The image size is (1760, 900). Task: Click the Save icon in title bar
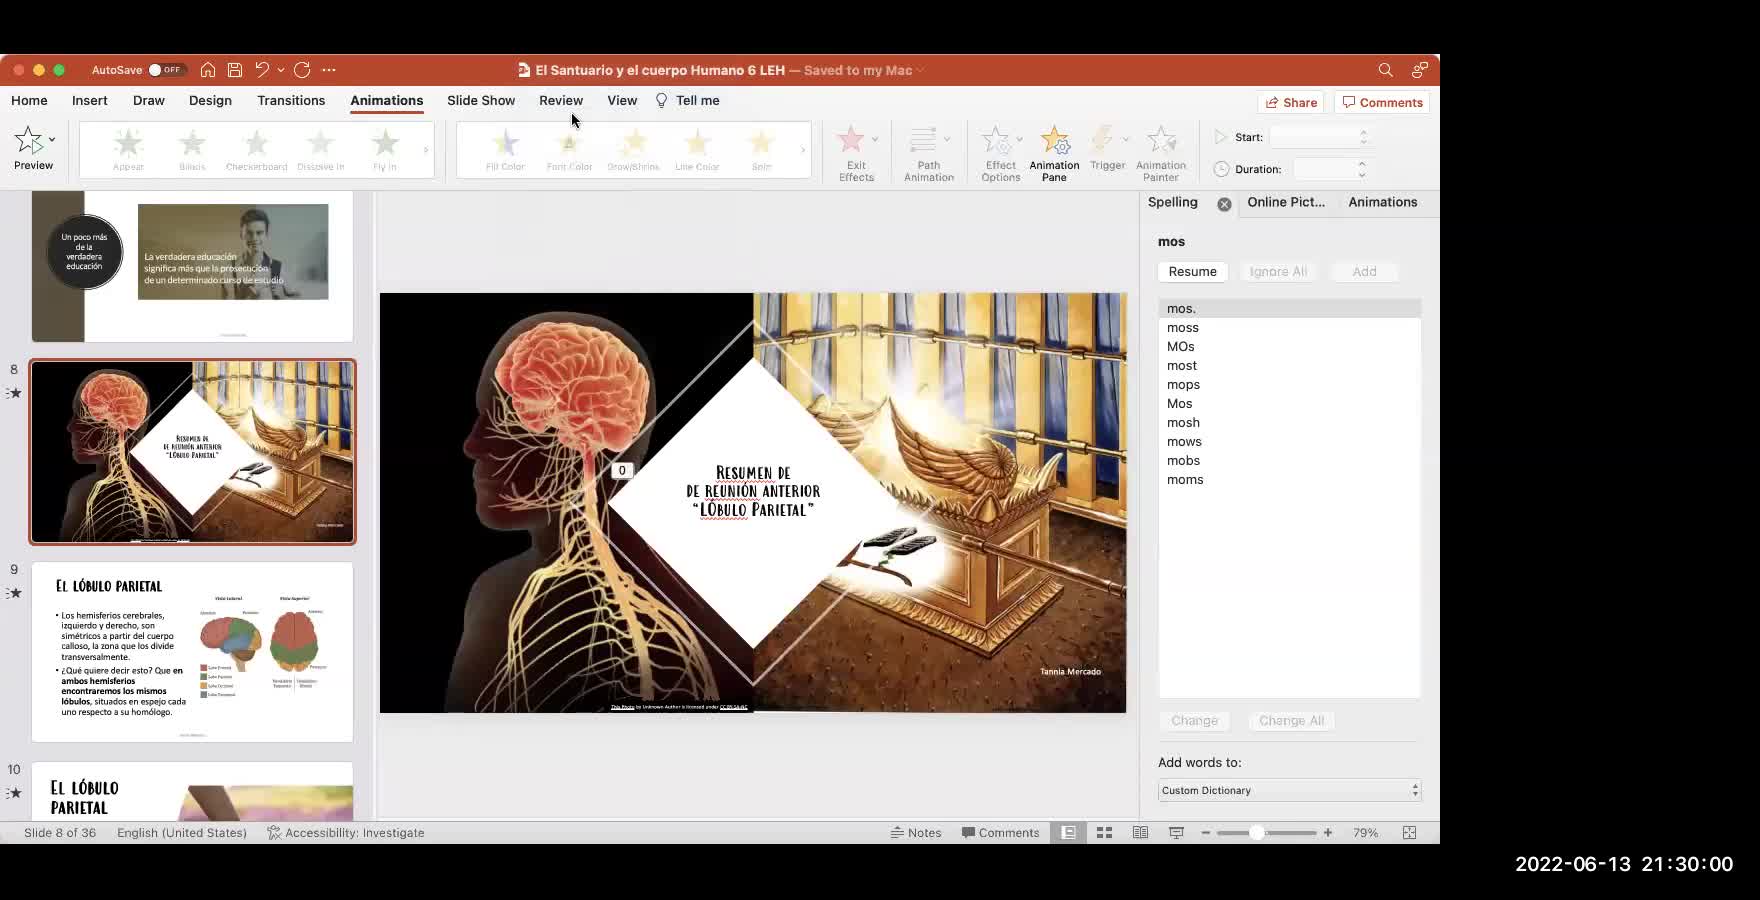[235, 70]
